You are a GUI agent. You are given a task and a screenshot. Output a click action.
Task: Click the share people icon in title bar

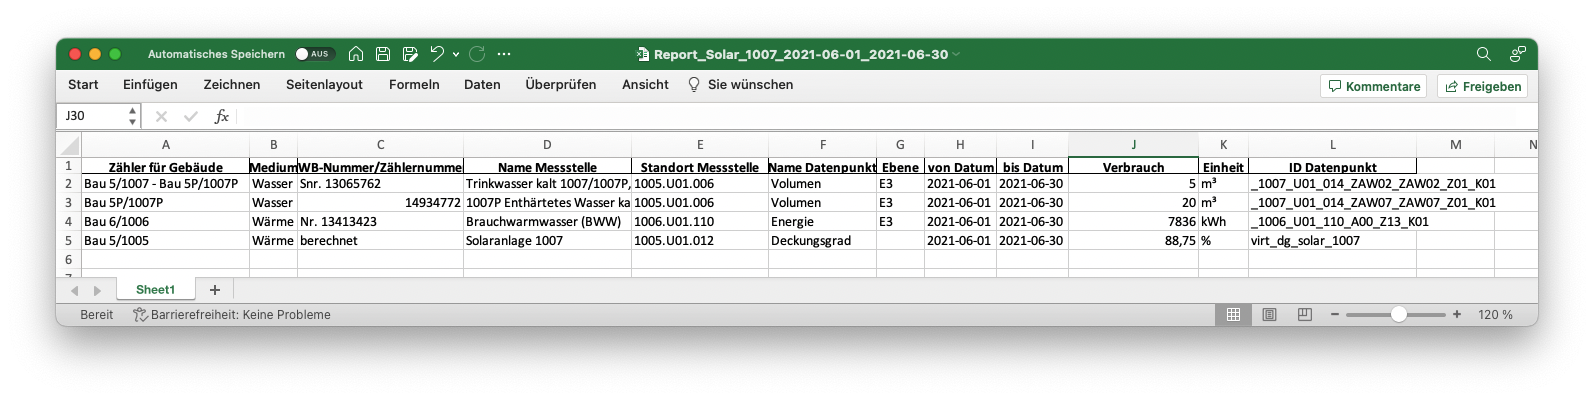point(1518,54)
